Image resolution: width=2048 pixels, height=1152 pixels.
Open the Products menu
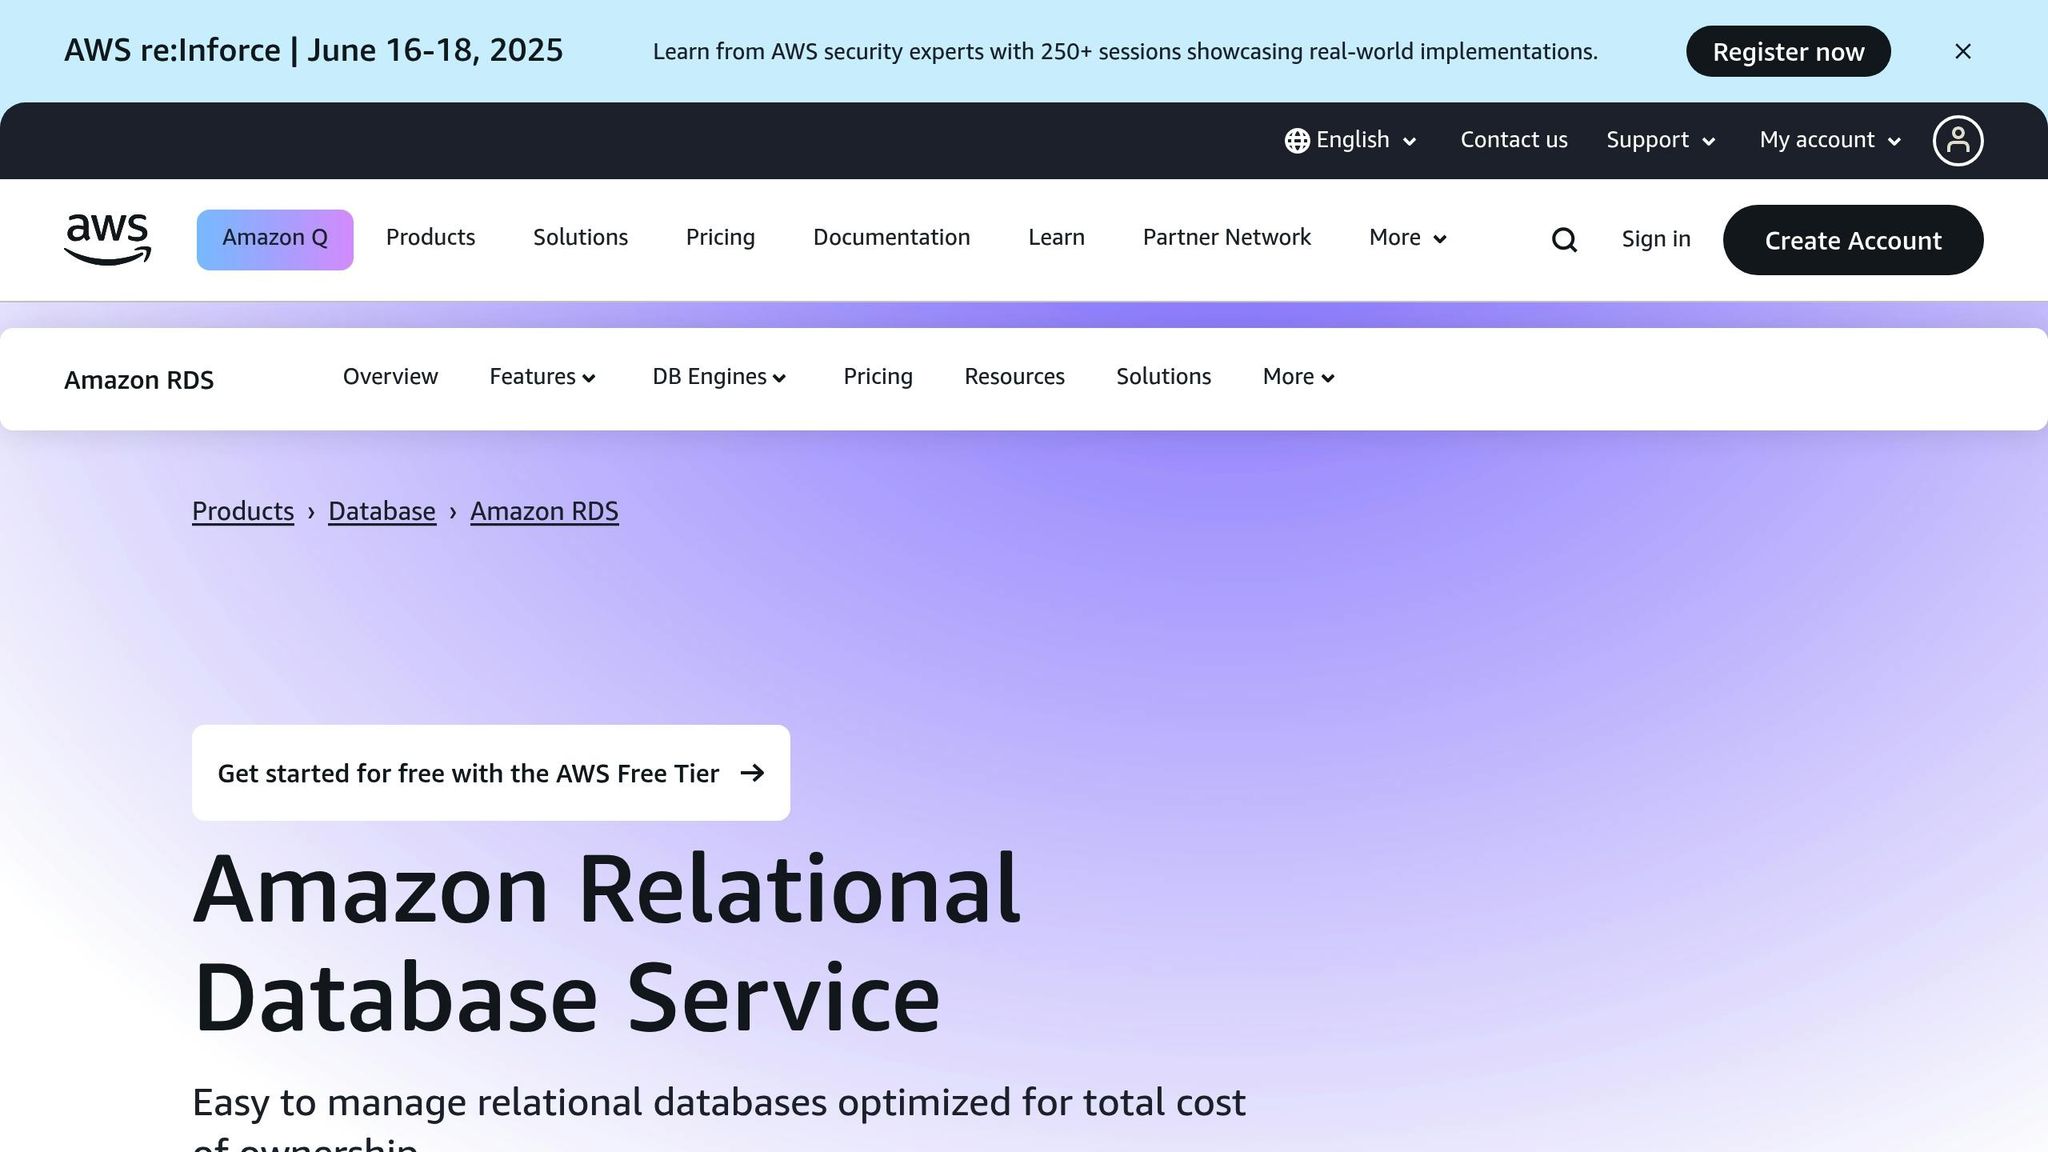[430, 238]
